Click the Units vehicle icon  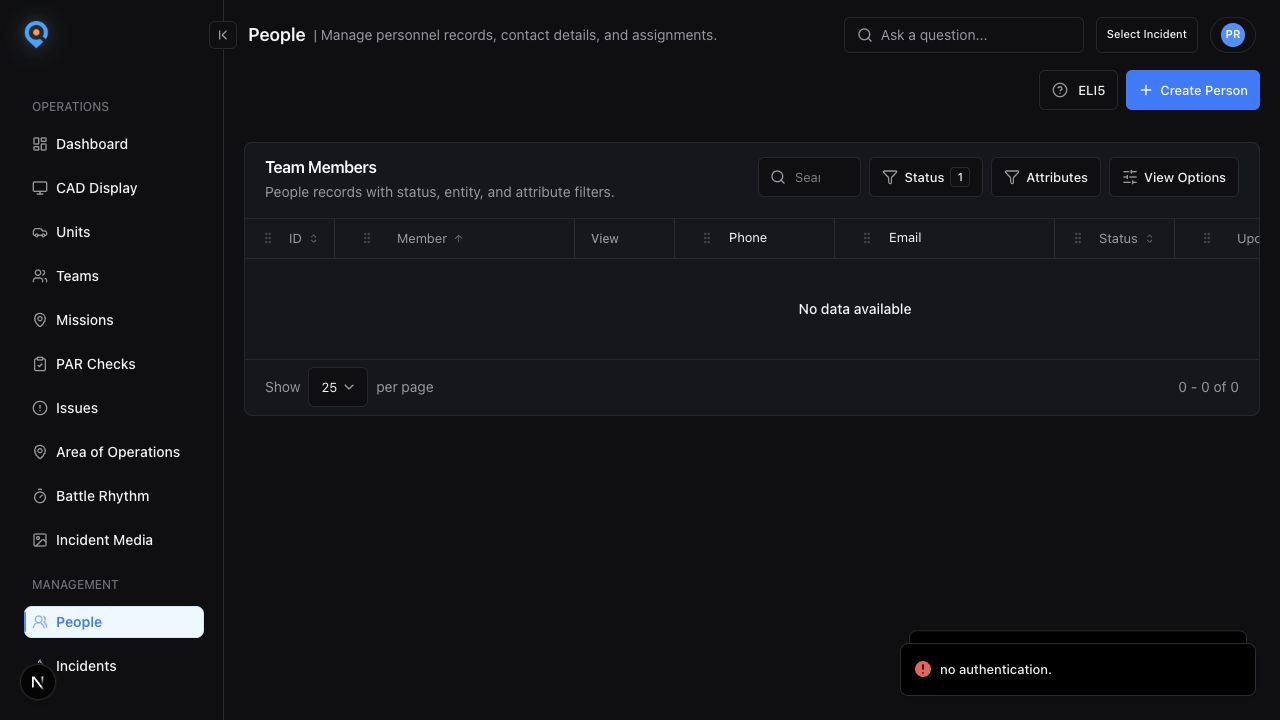tap(40, 232)
